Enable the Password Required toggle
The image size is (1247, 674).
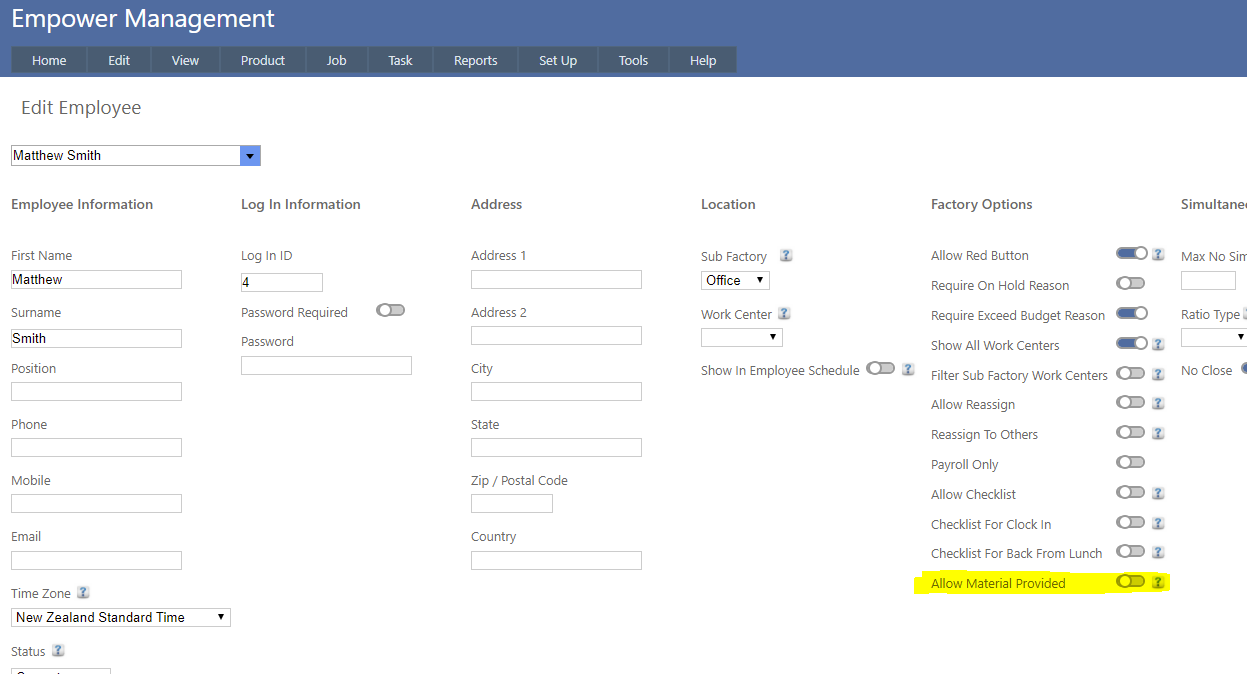[390, 311]
